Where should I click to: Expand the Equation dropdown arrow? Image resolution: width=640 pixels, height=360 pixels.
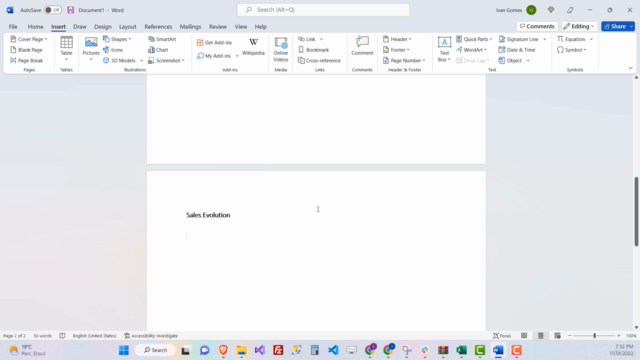591,39
